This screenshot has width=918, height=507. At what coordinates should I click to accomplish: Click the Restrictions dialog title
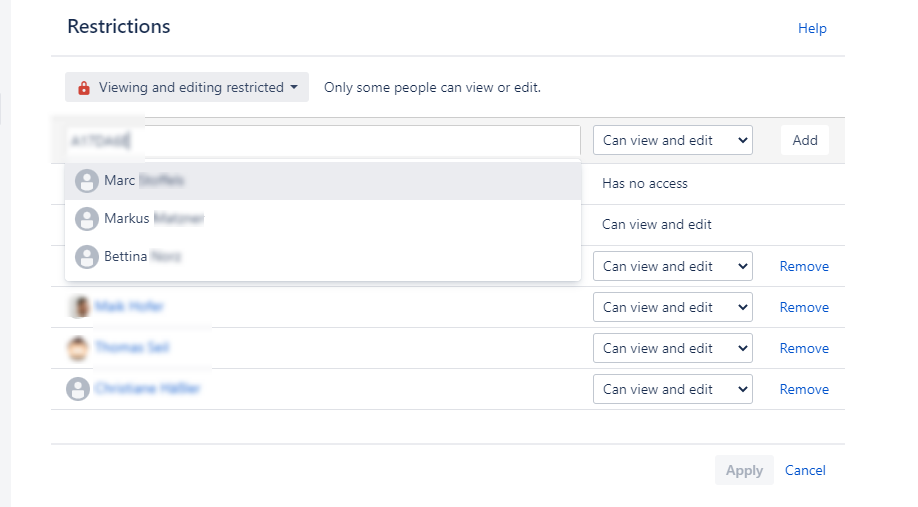tap(119, 26)
